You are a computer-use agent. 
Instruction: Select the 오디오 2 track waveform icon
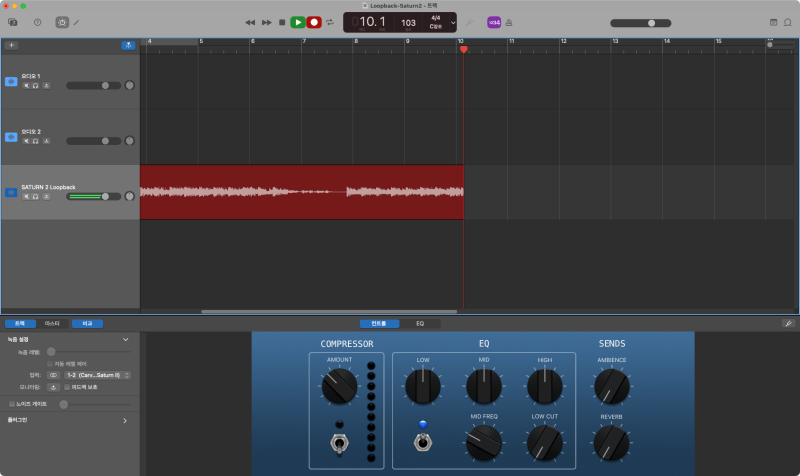point(11,137)
